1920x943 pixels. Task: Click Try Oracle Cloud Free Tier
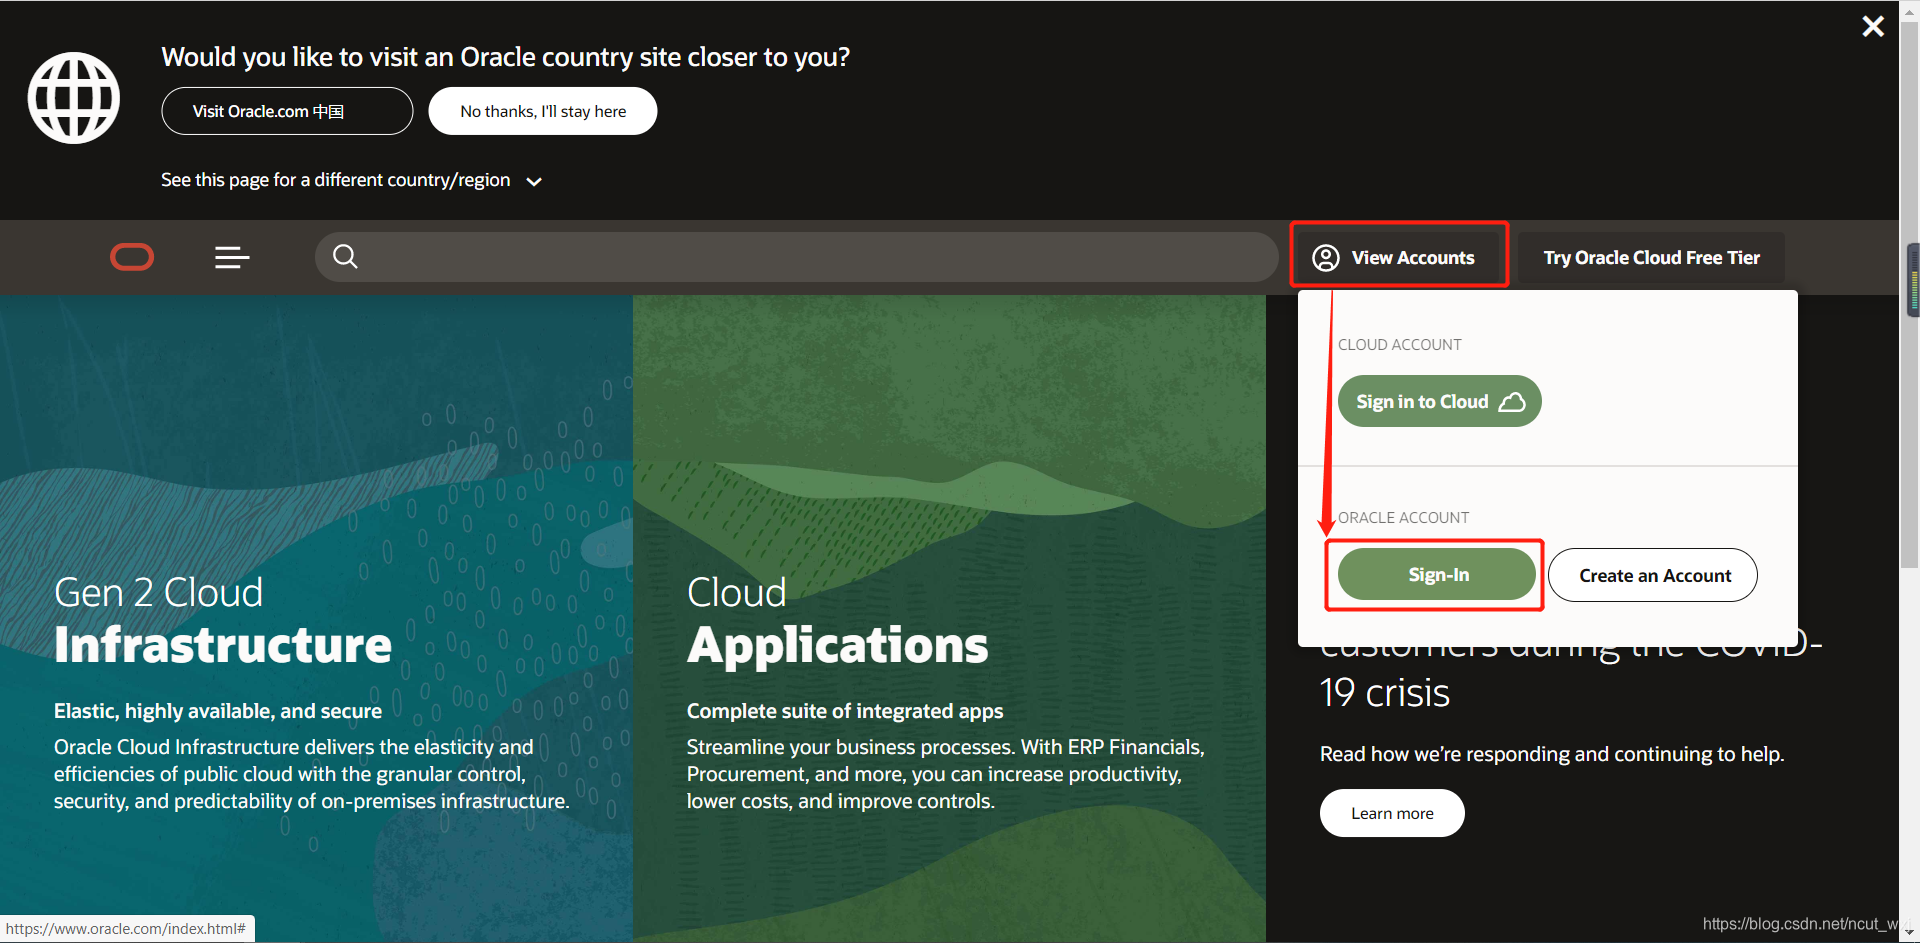tap(1651, 258)
